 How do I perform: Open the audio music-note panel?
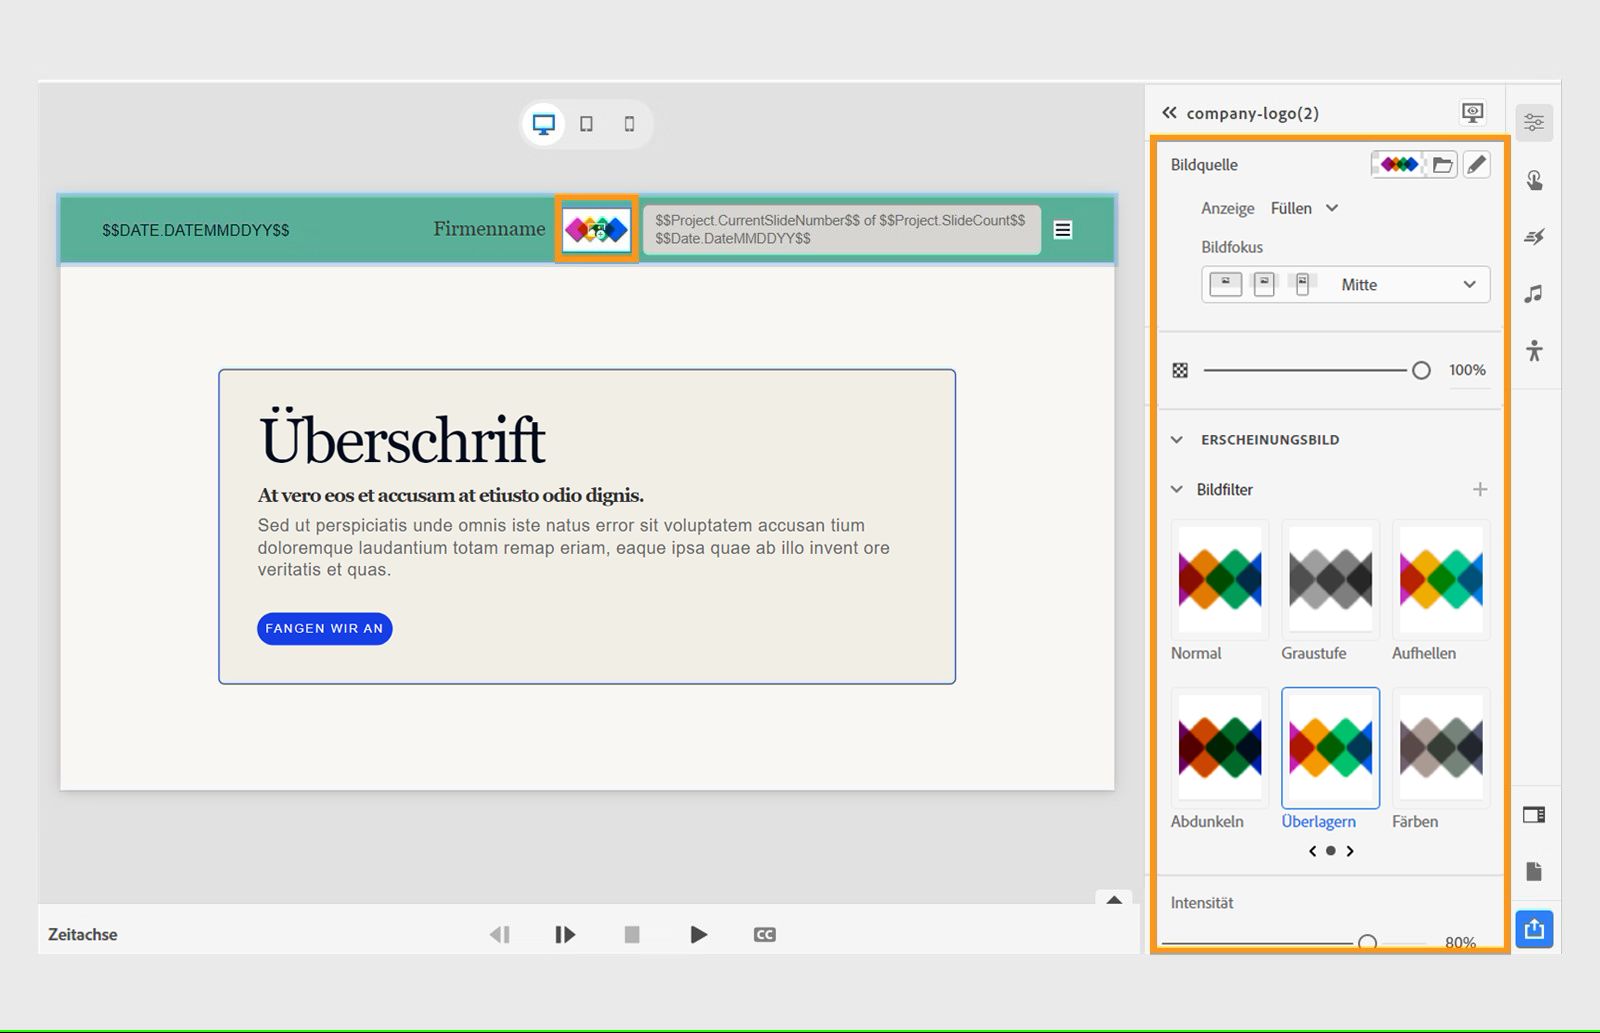tap(1534, 294)
